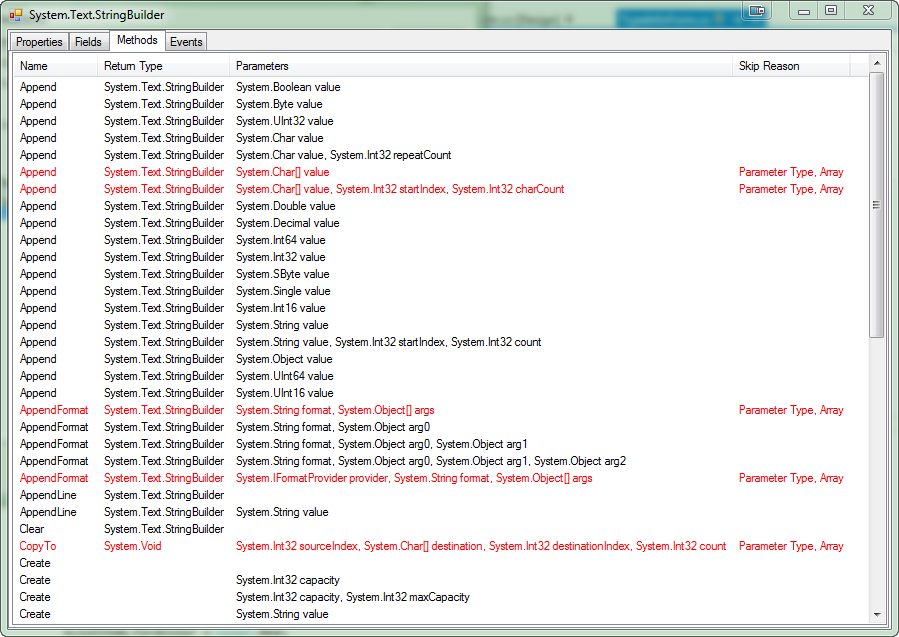Select the Append row with only System.Char value
The width and height of the screenshot is (899, 637).
click(x=441, y=138)
